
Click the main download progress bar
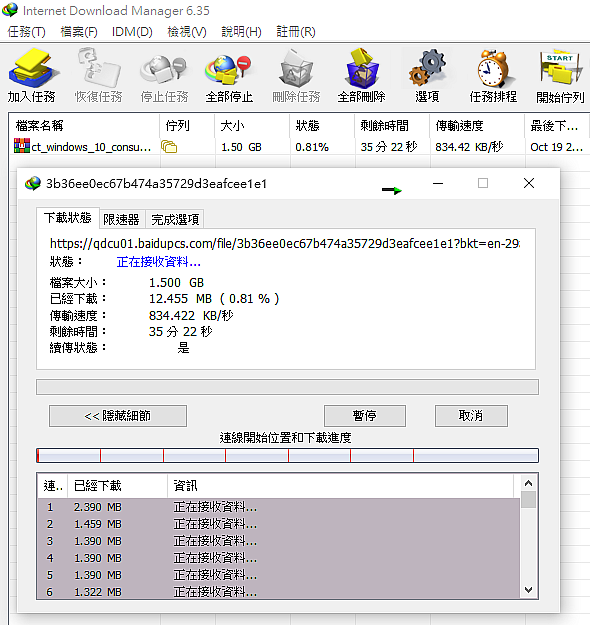[x=287, y=387]
